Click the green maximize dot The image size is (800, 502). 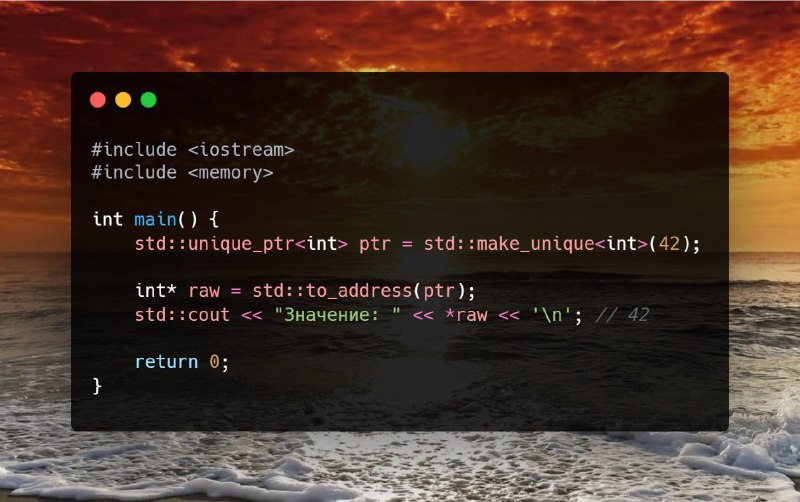[148, 100]
